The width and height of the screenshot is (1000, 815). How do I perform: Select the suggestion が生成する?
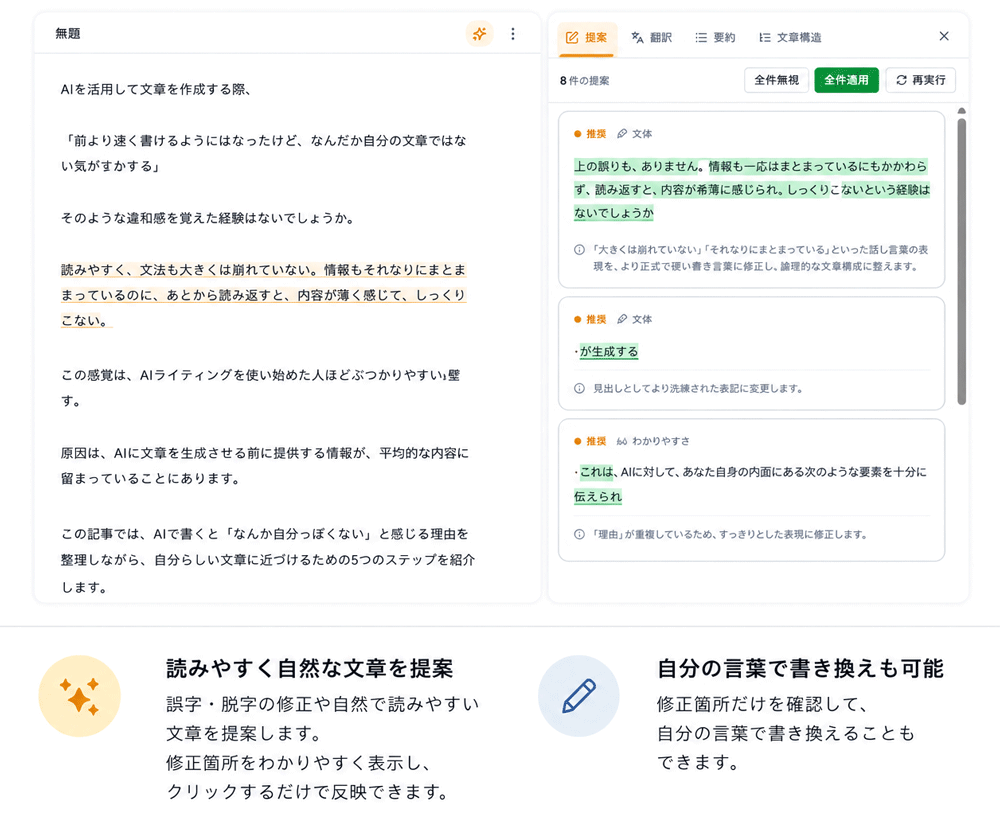[608, 351]
